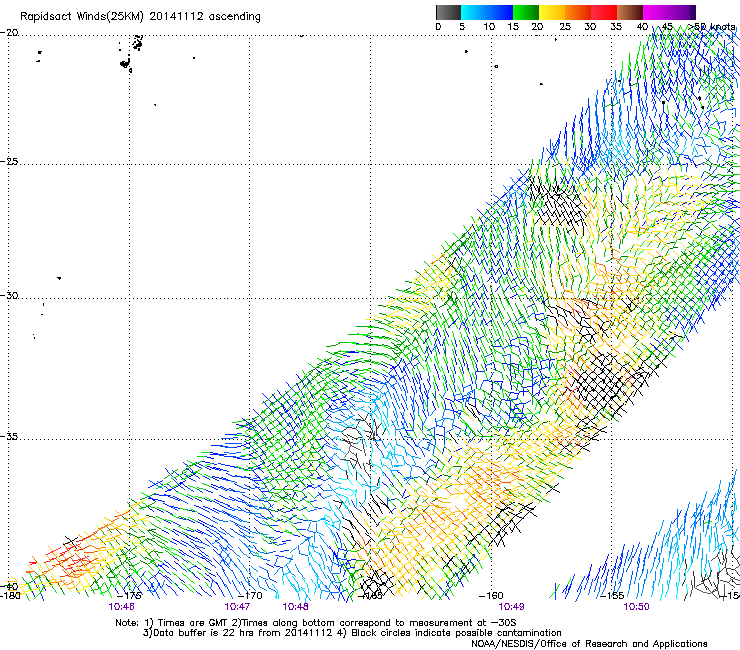Click the 'Rapidscat Winds(25KM) 20141112 ascending' title

point(140,17)
